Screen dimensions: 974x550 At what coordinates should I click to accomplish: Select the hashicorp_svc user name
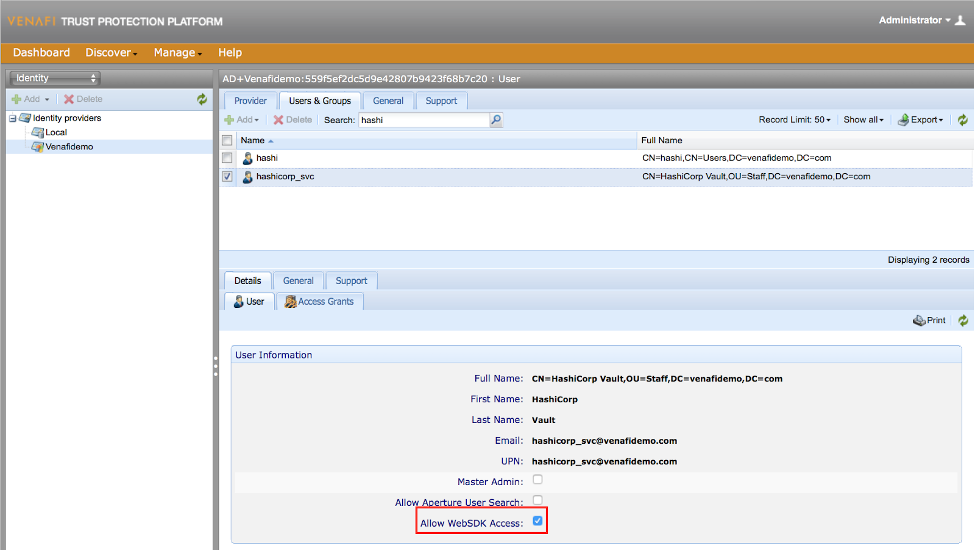click(285, 176)
